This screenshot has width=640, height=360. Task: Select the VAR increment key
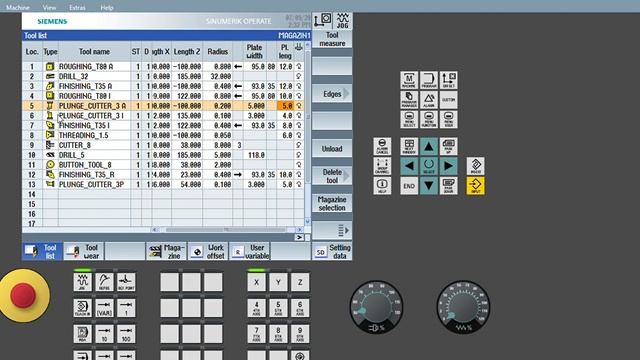(x=104, y=308)
